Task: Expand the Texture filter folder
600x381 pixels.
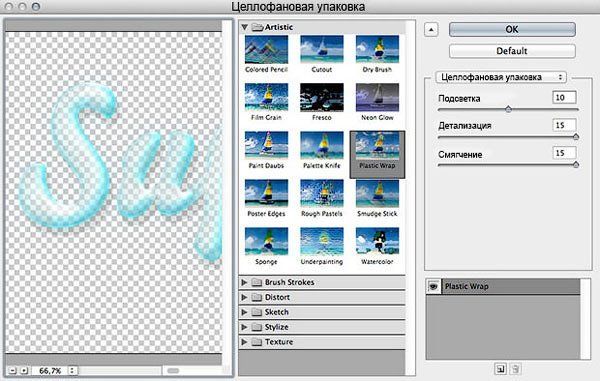Action: (244, 342)
